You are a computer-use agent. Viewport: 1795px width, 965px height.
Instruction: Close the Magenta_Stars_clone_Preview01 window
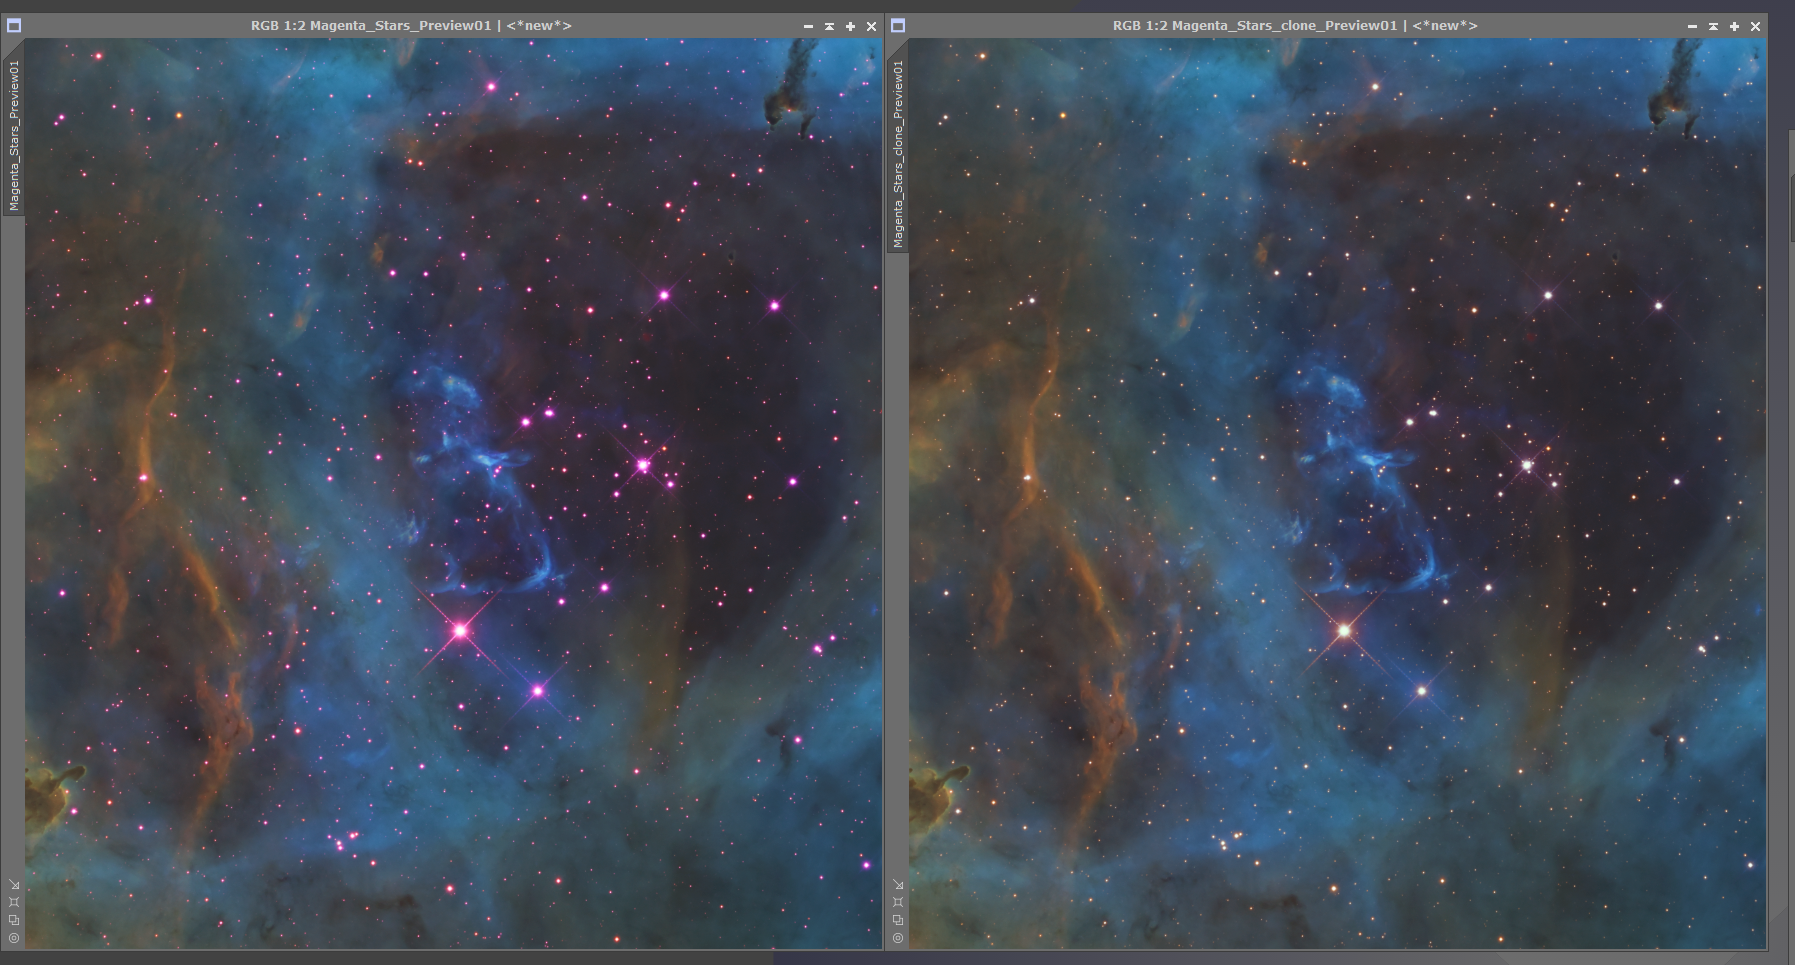point(1755,26)
